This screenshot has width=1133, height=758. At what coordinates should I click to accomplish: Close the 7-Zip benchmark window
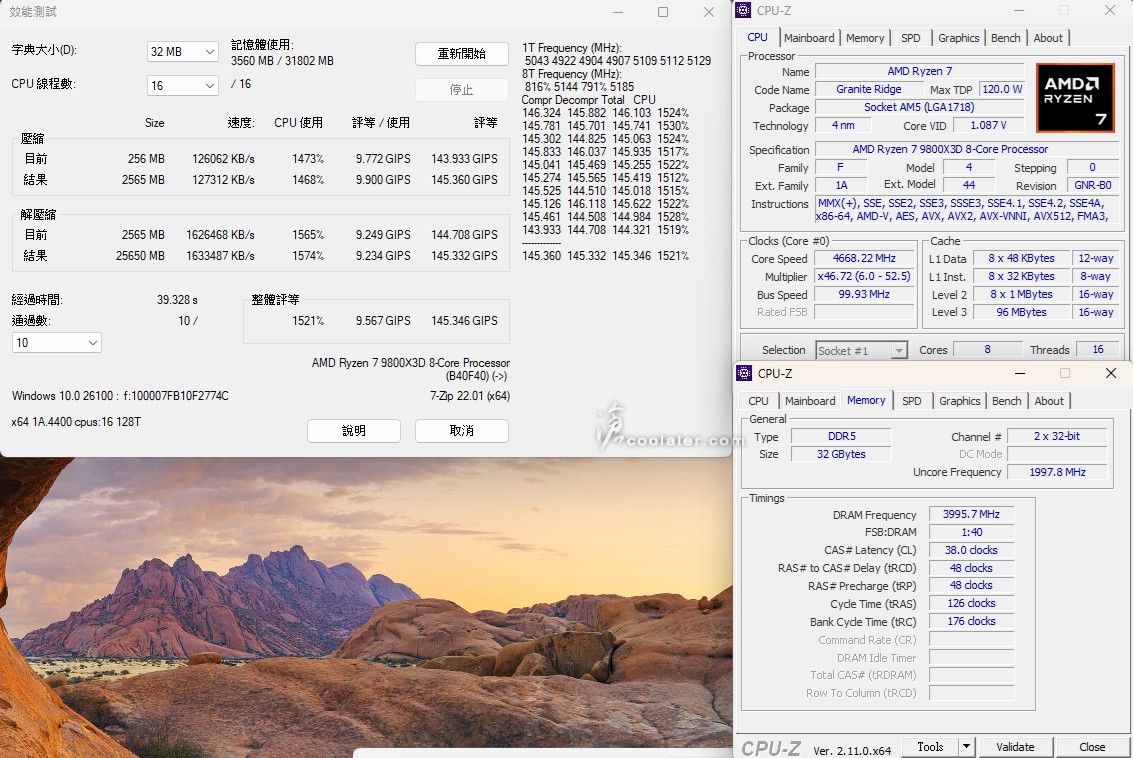point(709,12)
